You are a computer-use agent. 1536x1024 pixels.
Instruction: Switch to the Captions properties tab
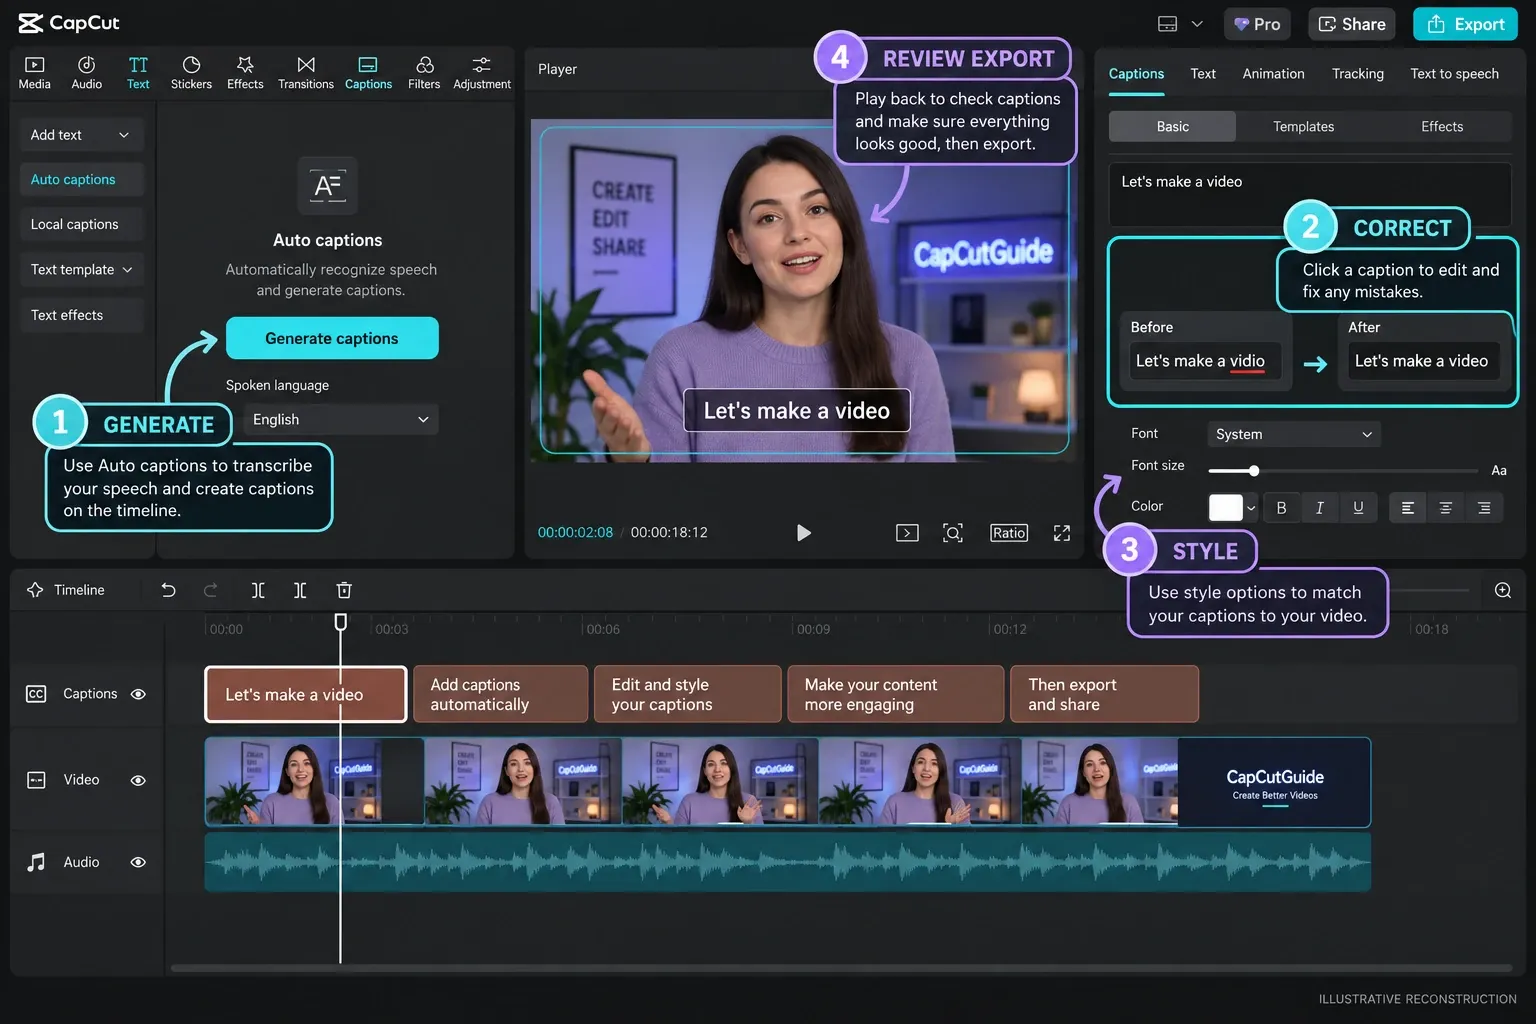click(x=1136, y=74)
